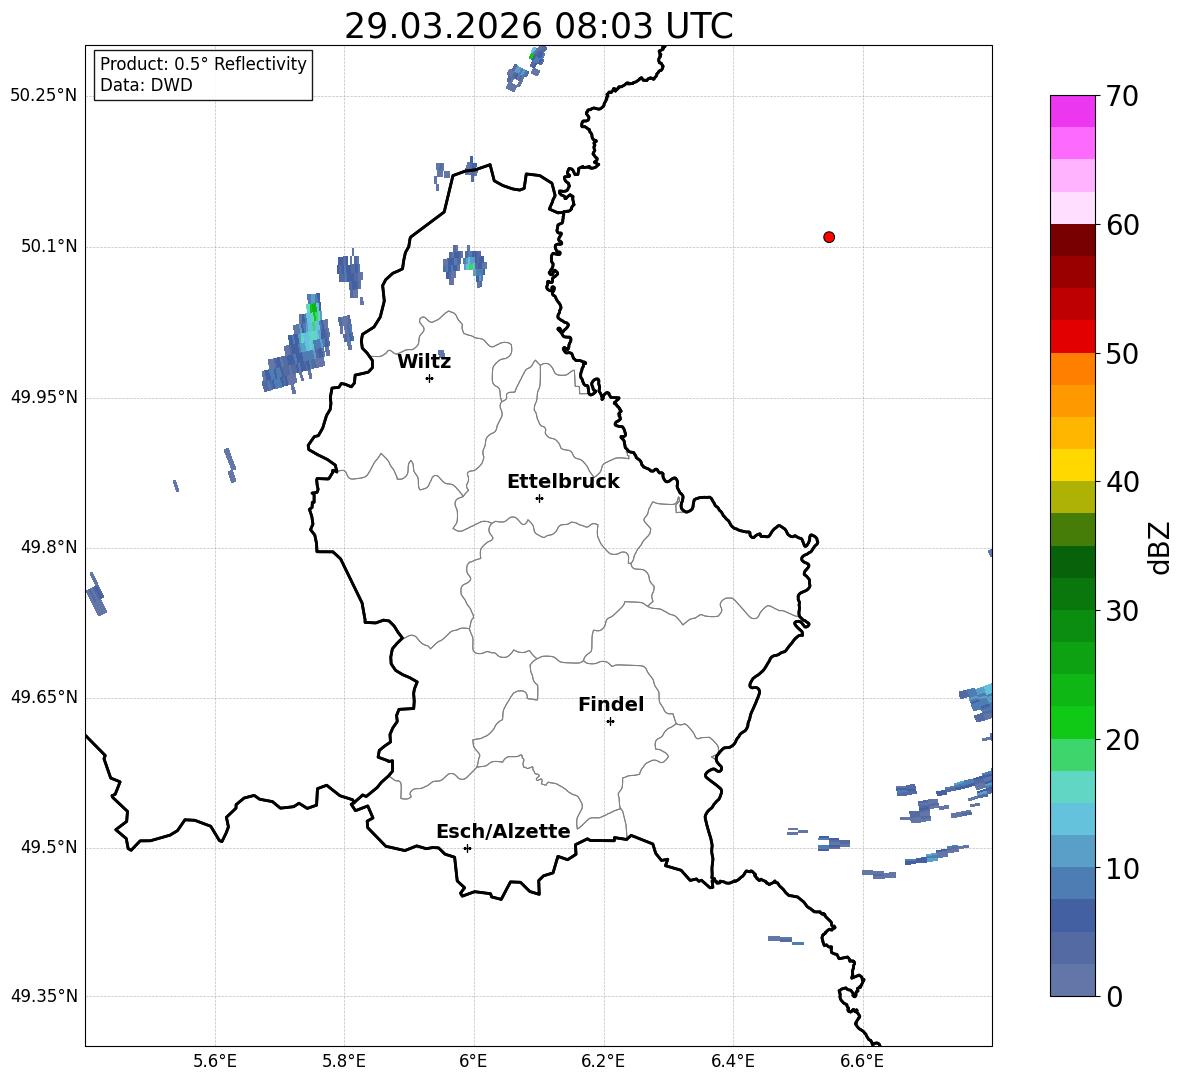Screen dimensions: 1184x1081
Task: Select the Findel city label
Action: (x=611, y=704)
